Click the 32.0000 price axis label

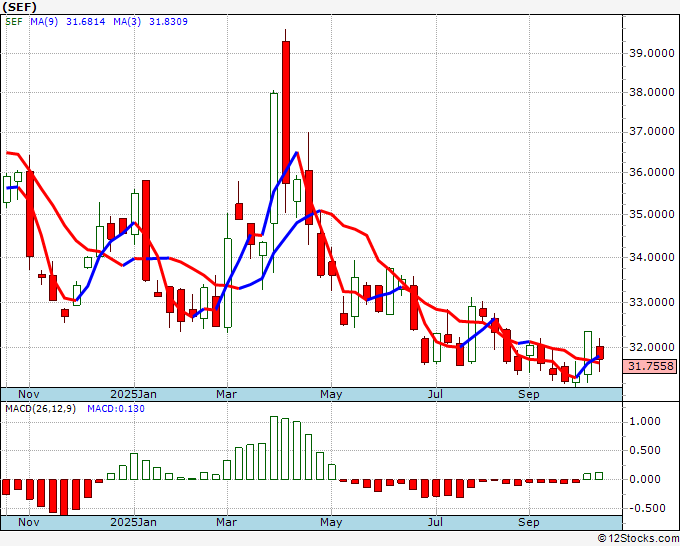tap(649, 347)
